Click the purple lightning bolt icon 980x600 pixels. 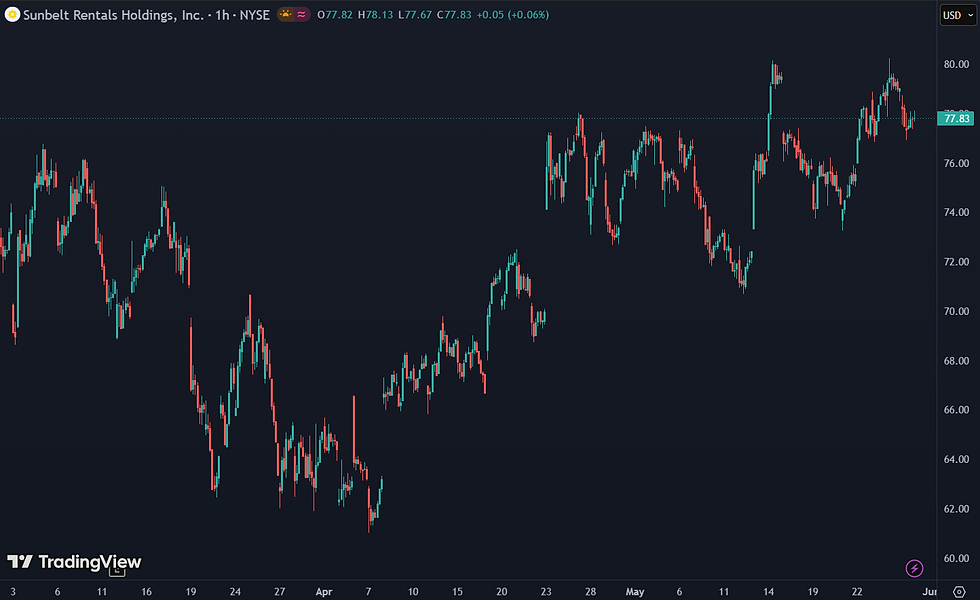tap(914, 568)
